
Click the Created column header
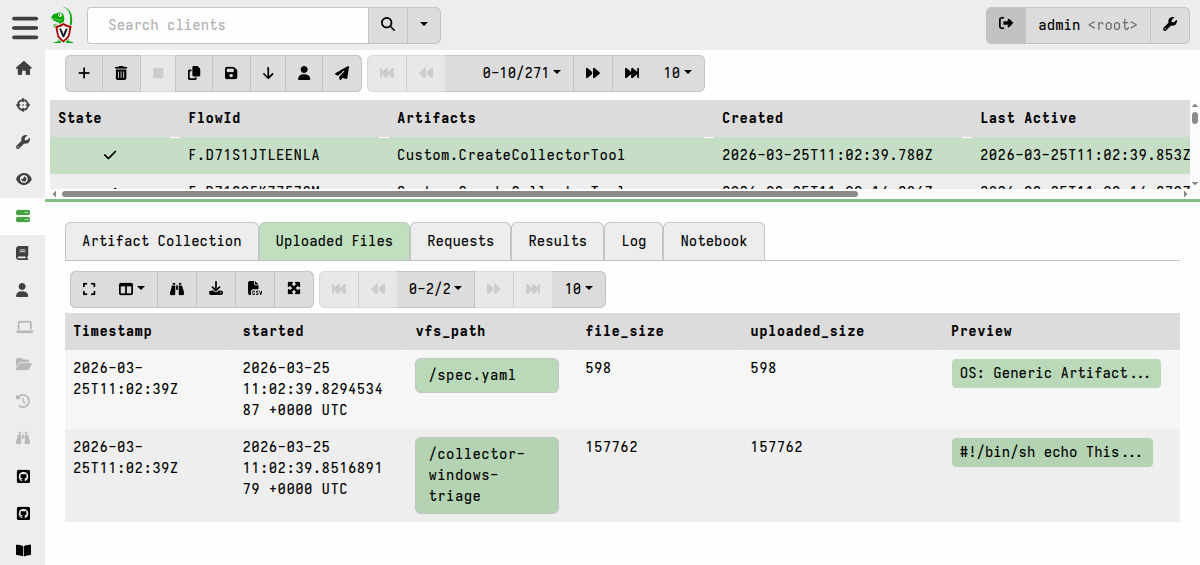coord(752,118)
